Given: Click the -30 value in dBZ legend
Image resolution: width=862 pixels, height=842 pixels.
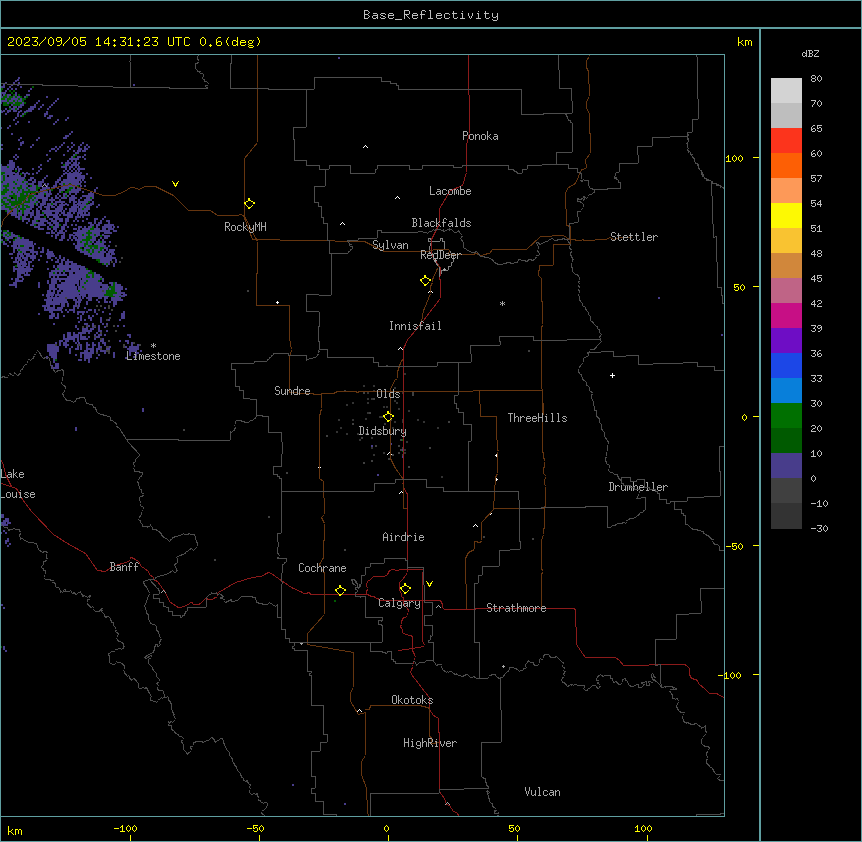Looking at the screenshot, I should click(x=819, y=528).
